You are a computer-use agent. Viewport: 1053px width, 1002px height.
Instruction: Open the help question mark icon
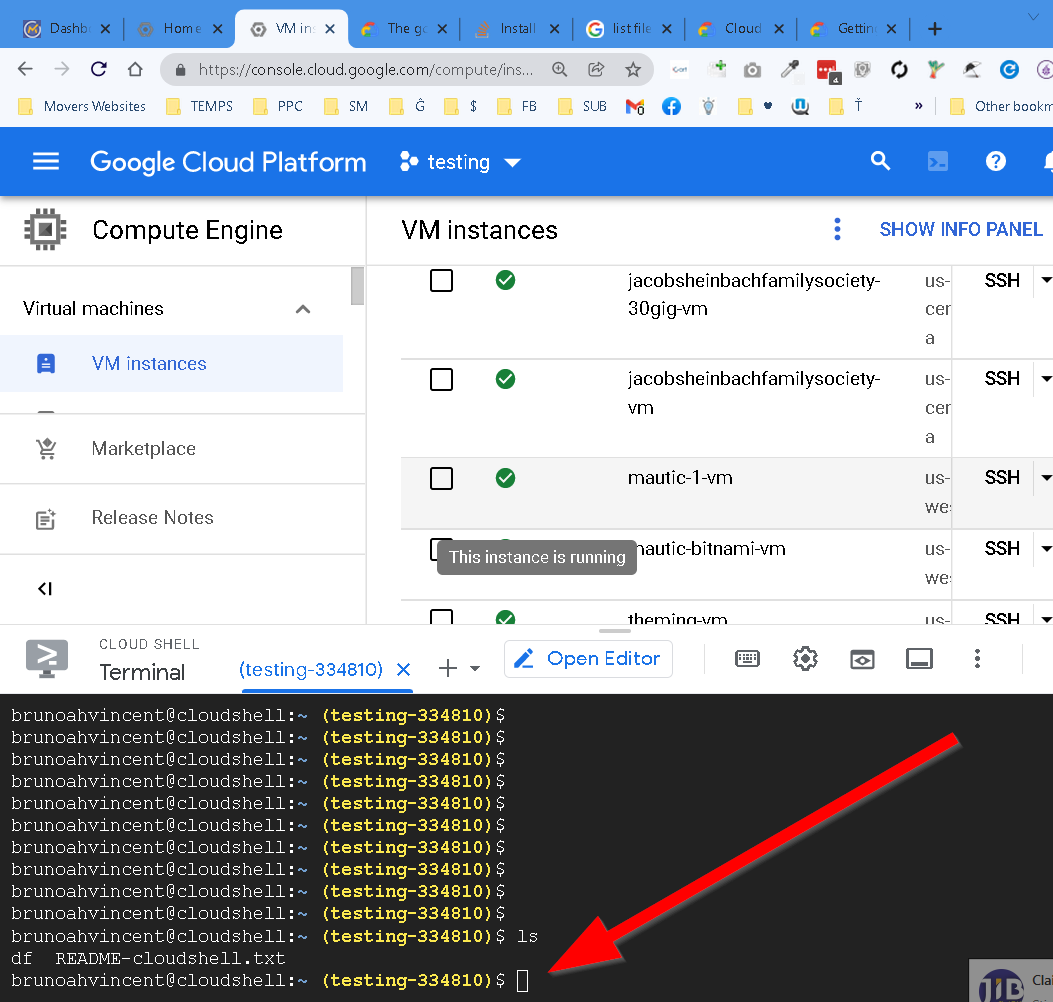pos(995,161)
